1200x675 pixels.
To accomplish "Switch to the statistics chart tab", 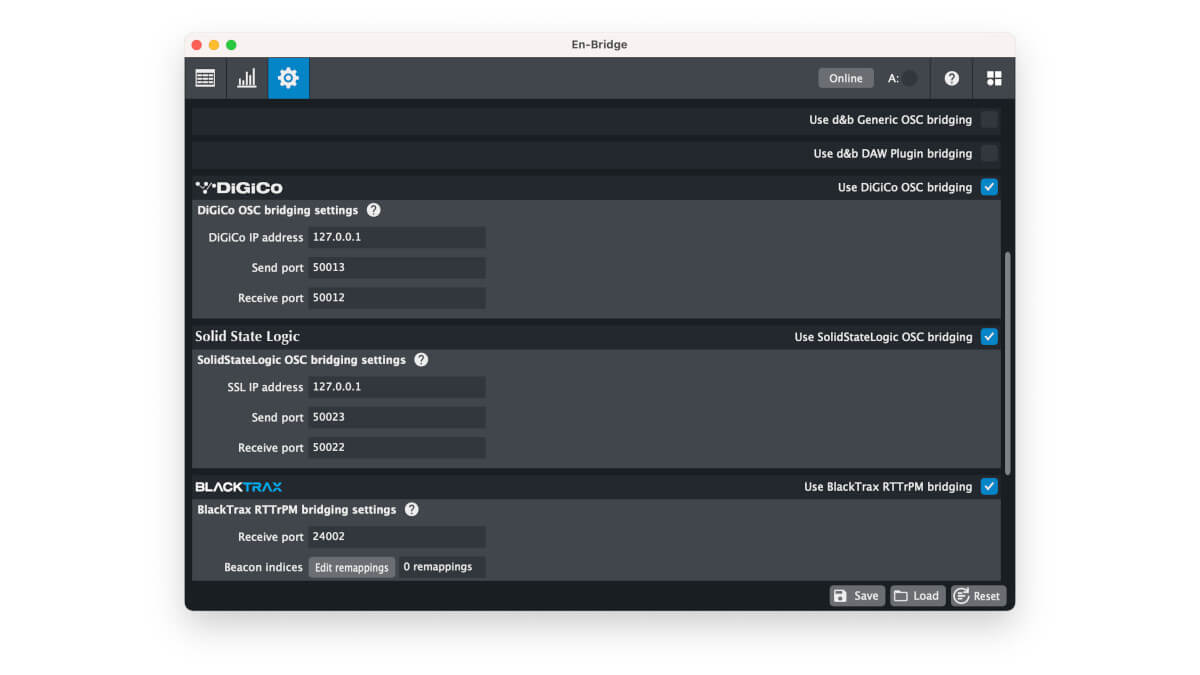I will click(x=246, y=78).
